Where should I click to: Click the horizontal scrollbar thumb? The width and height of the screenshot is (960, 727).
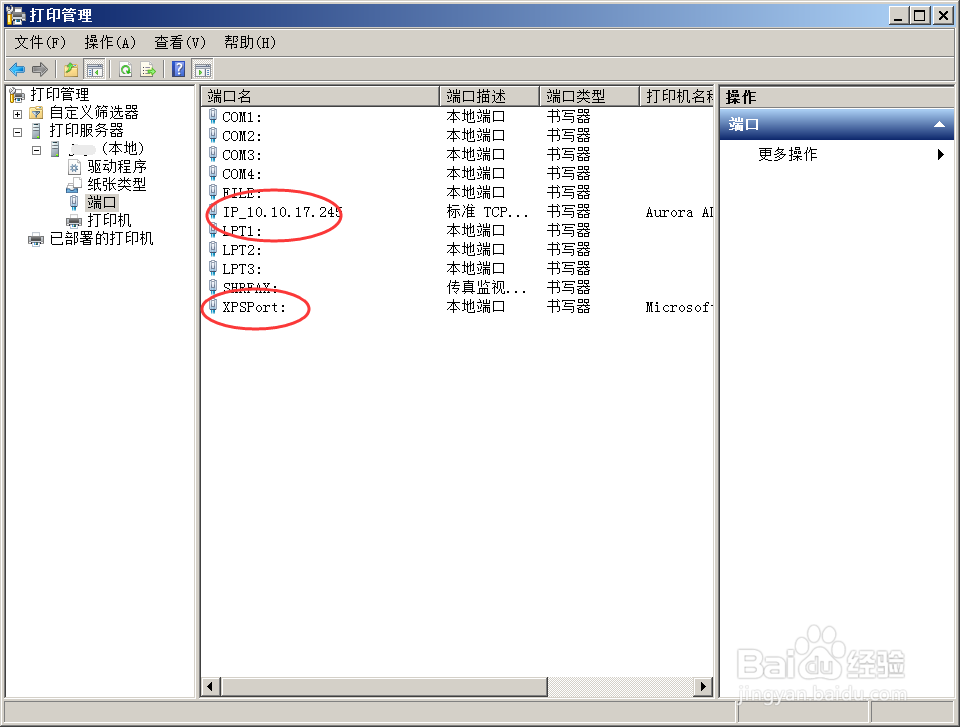[384, 687]
